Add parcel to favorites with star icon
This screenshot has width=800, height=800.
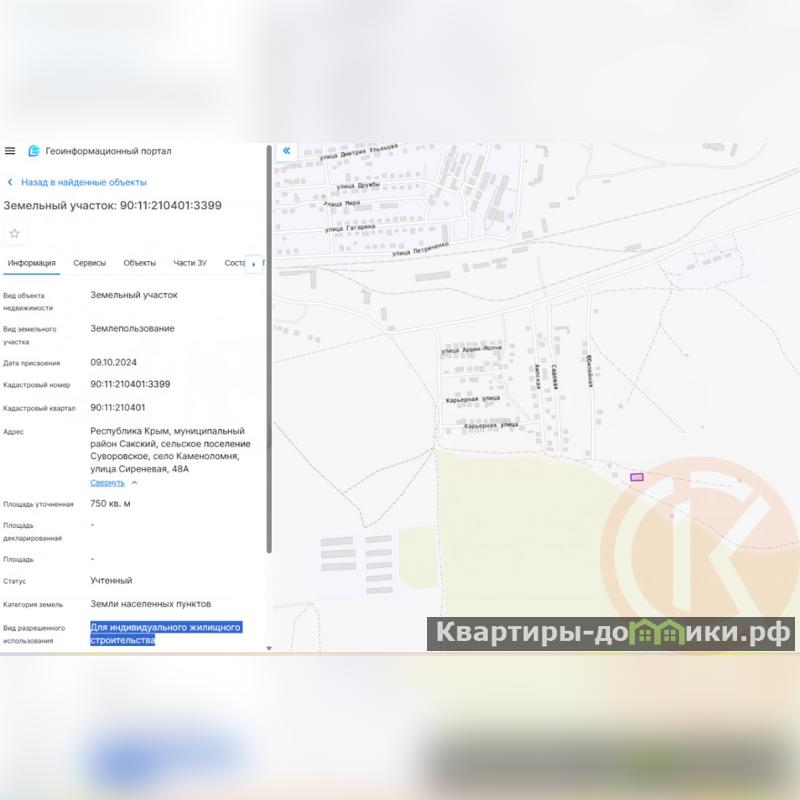tap(14, 233)
